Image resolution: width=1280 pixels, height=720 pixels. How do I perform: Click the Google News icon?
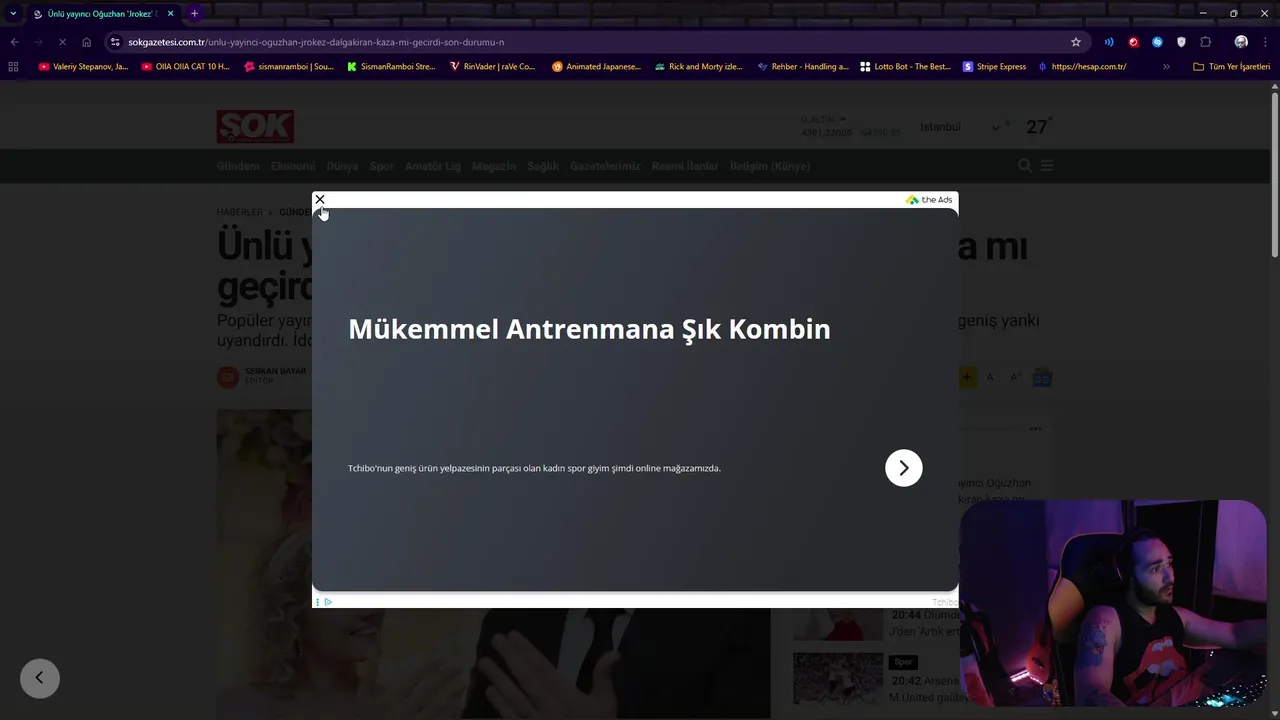click(x=1043, y=377)
